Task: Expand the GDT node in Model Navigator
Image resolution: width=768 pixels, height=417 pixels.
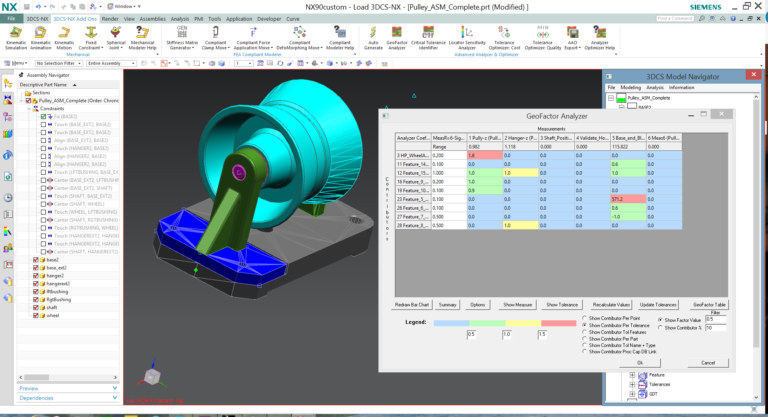Action: tap(632, 394)
